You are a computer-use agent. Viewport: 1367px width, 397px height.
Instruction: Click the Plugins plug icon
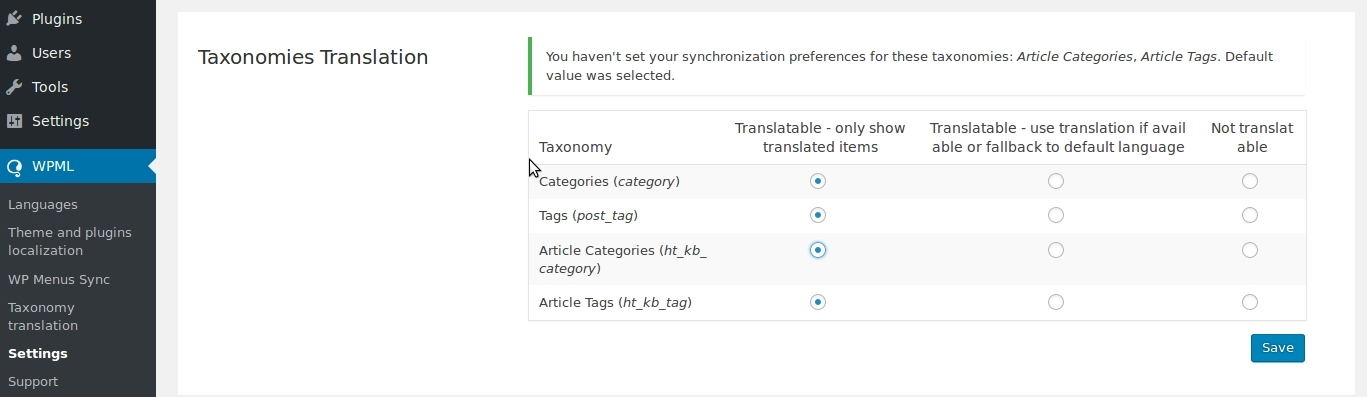coord(14,19)
